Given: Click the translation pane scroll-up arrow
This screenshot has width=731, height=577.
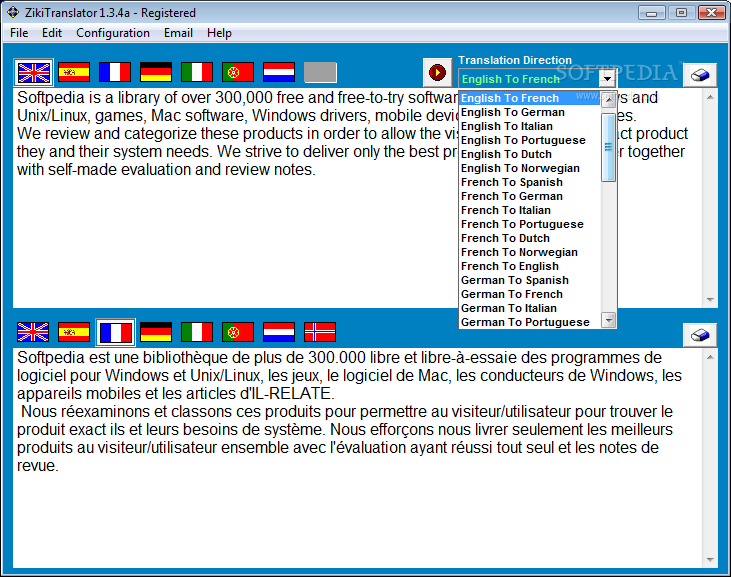Looking at the screenshot, I should (x=710, y=357).
